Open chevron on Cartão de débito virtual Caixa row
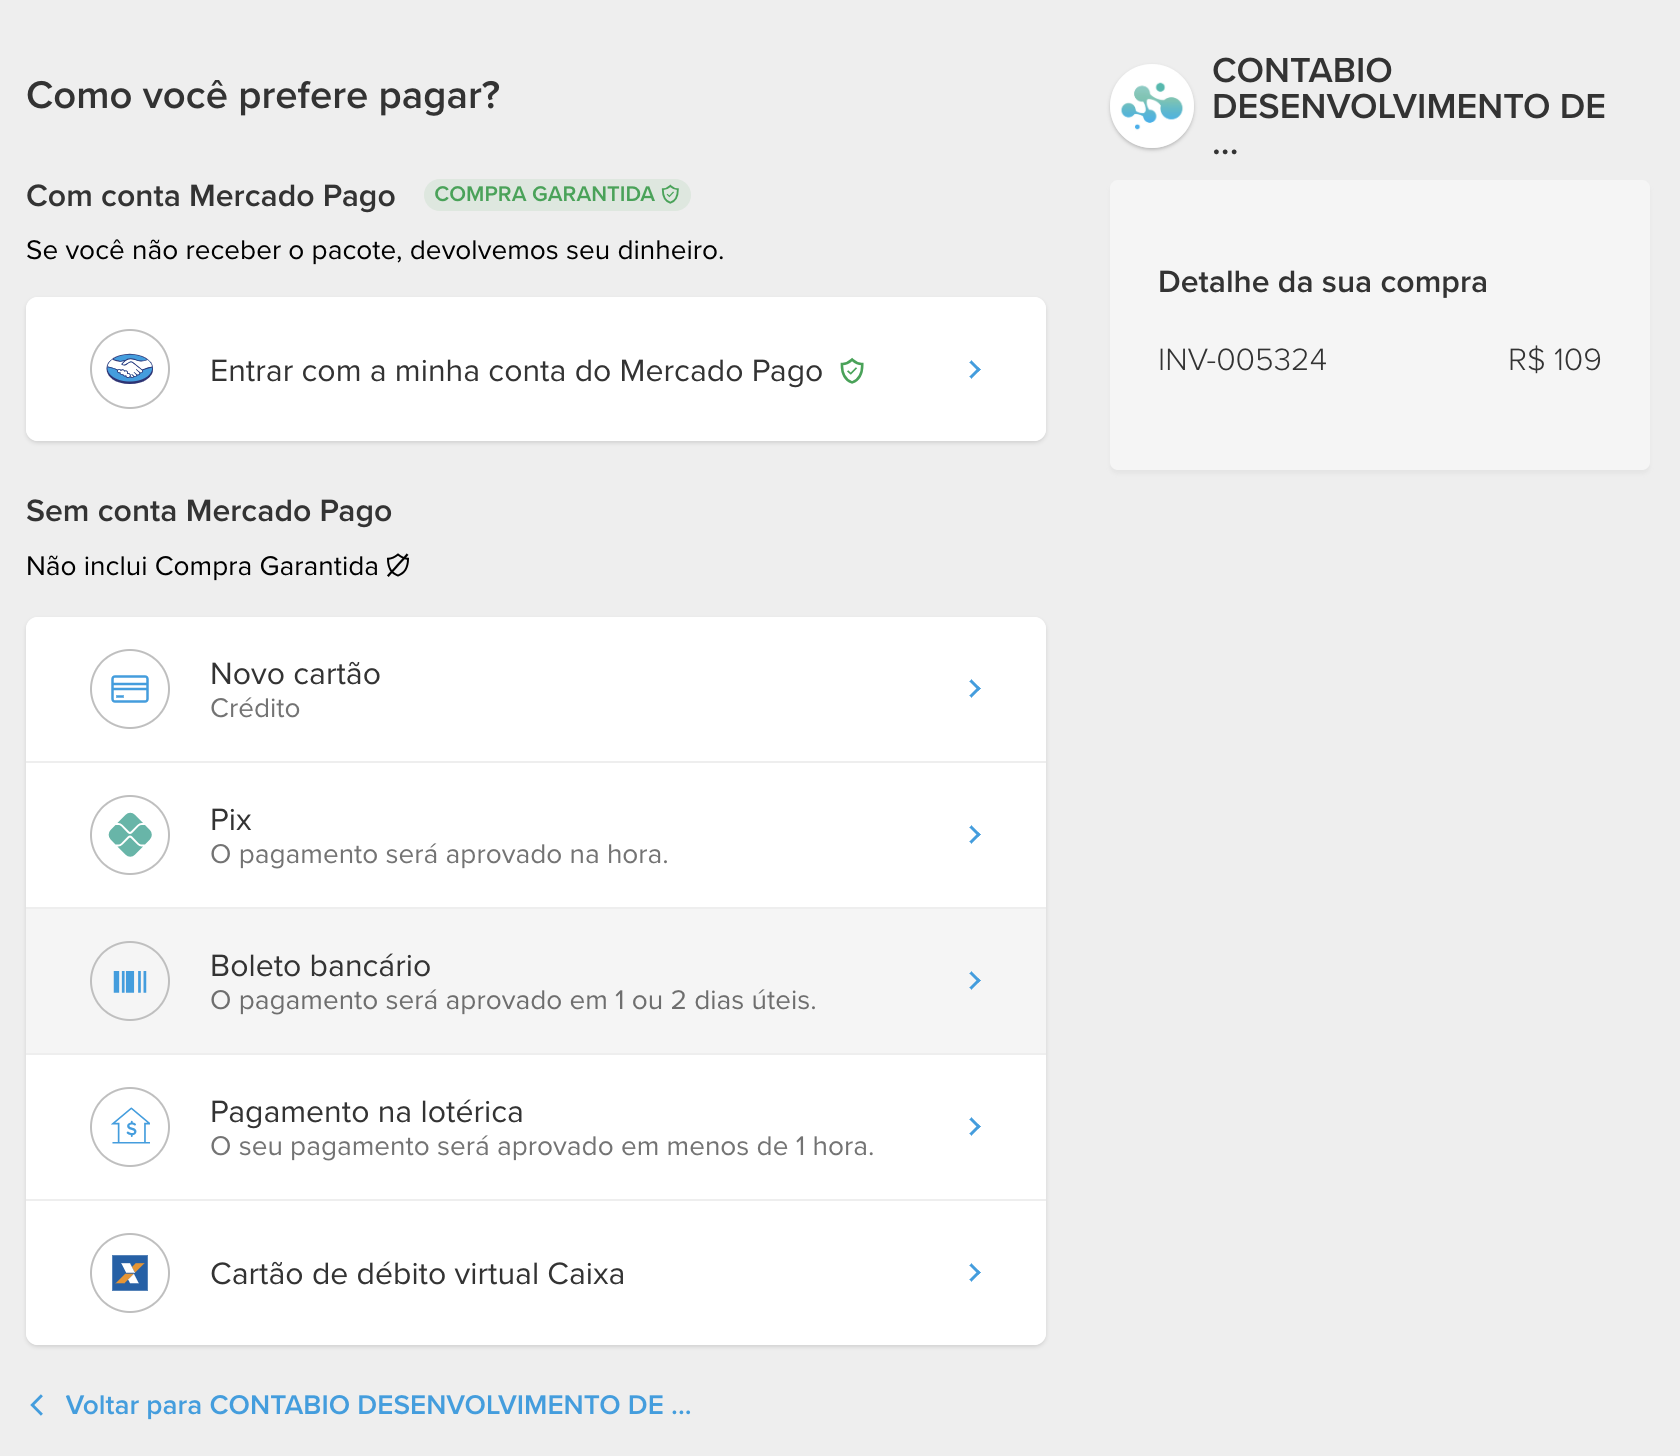This screenshot has height=1456, width=1680. click(x=975, y=1273)
